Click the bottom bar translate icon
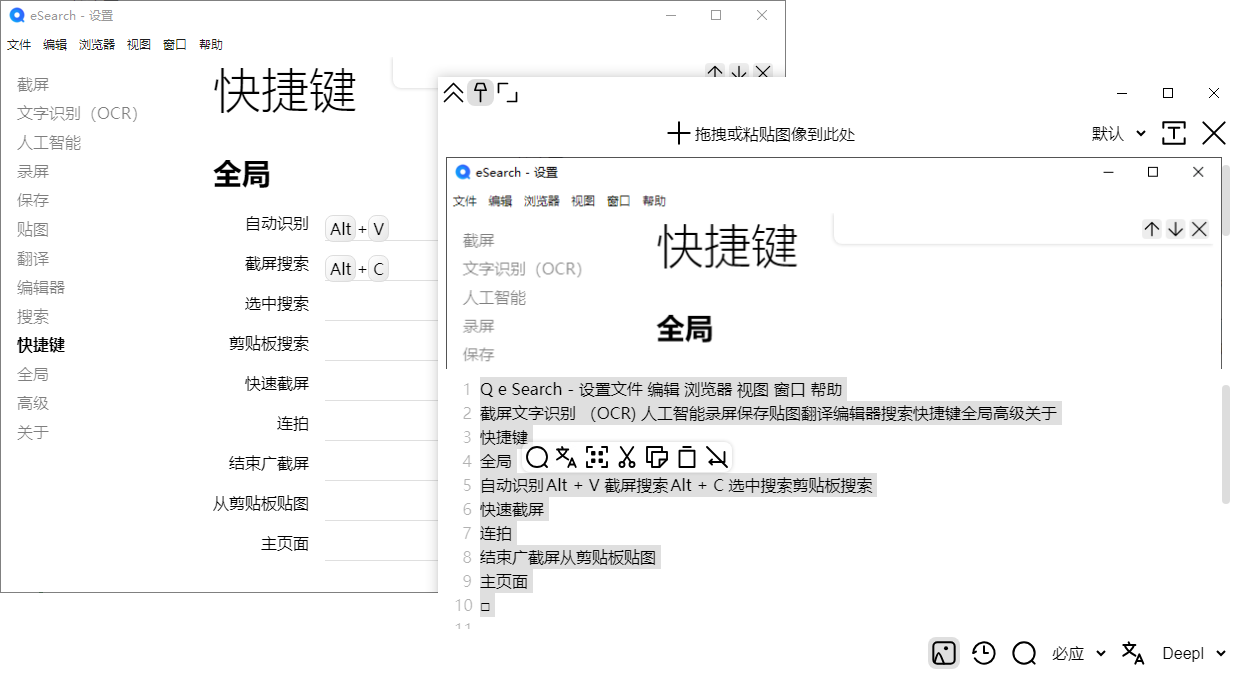 (1133, 653)
